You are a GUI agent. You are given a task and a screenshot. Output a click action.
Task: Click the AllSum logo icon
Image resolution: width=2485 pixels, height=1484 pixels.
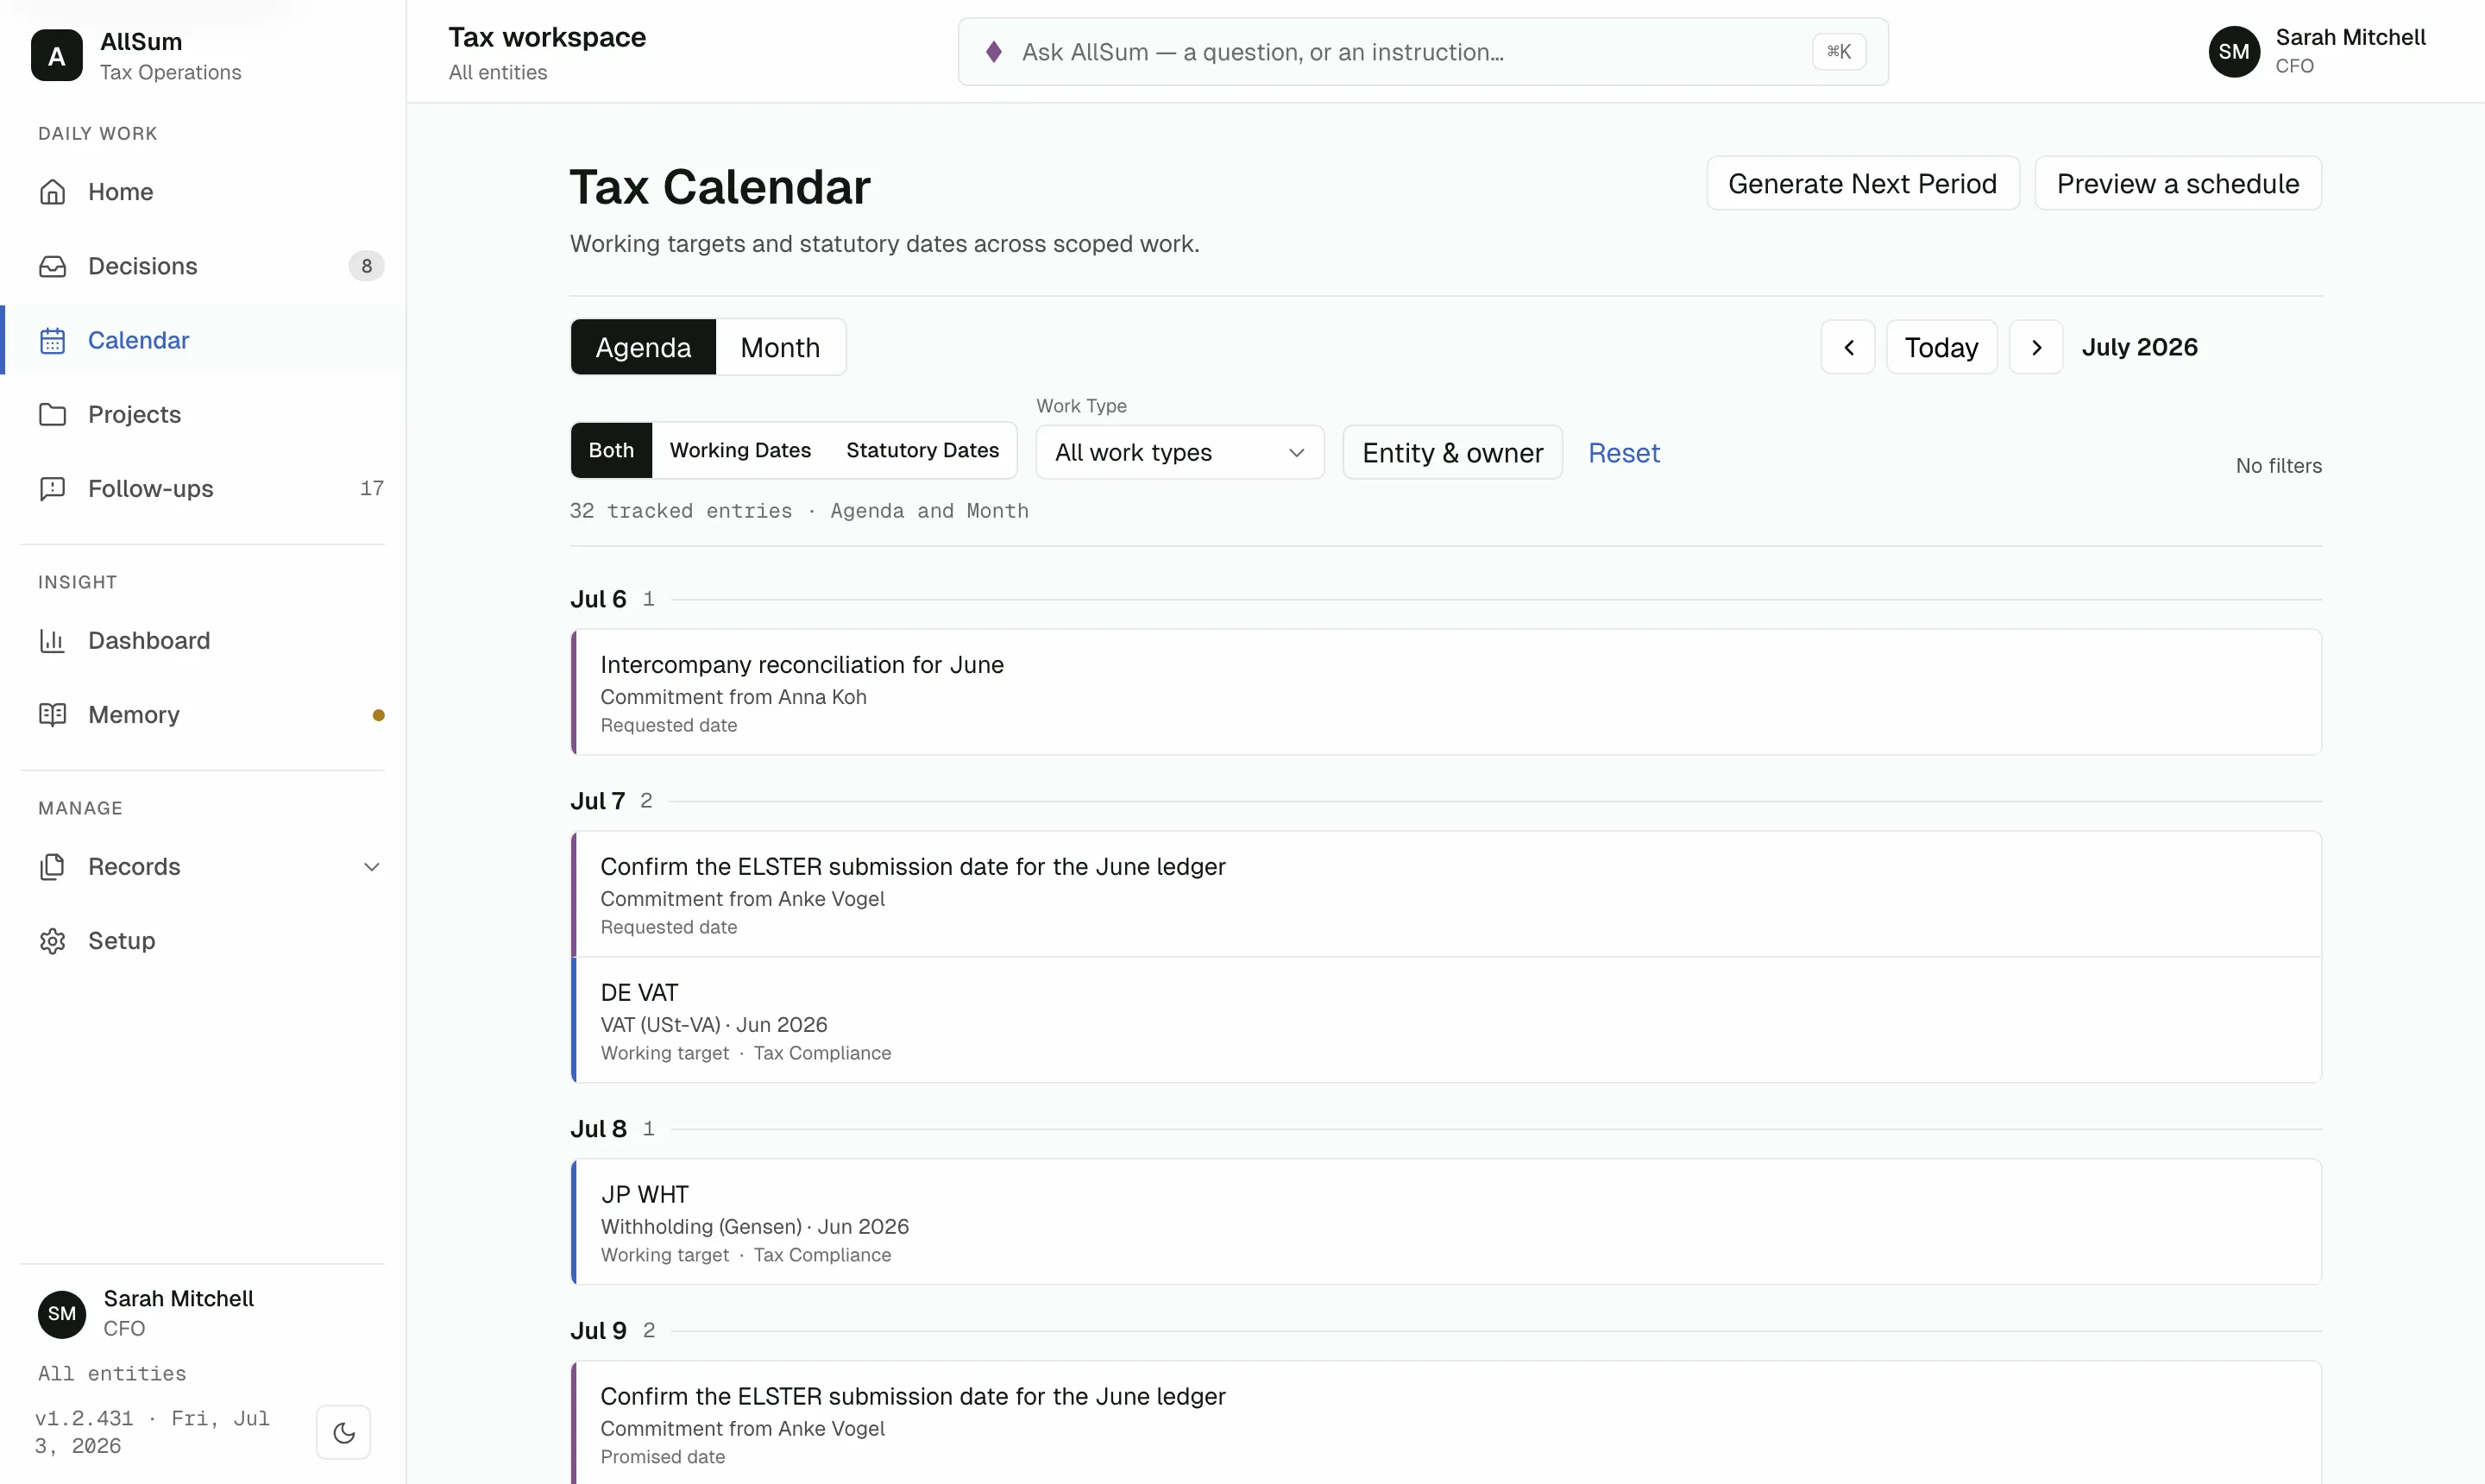point(56,55)
